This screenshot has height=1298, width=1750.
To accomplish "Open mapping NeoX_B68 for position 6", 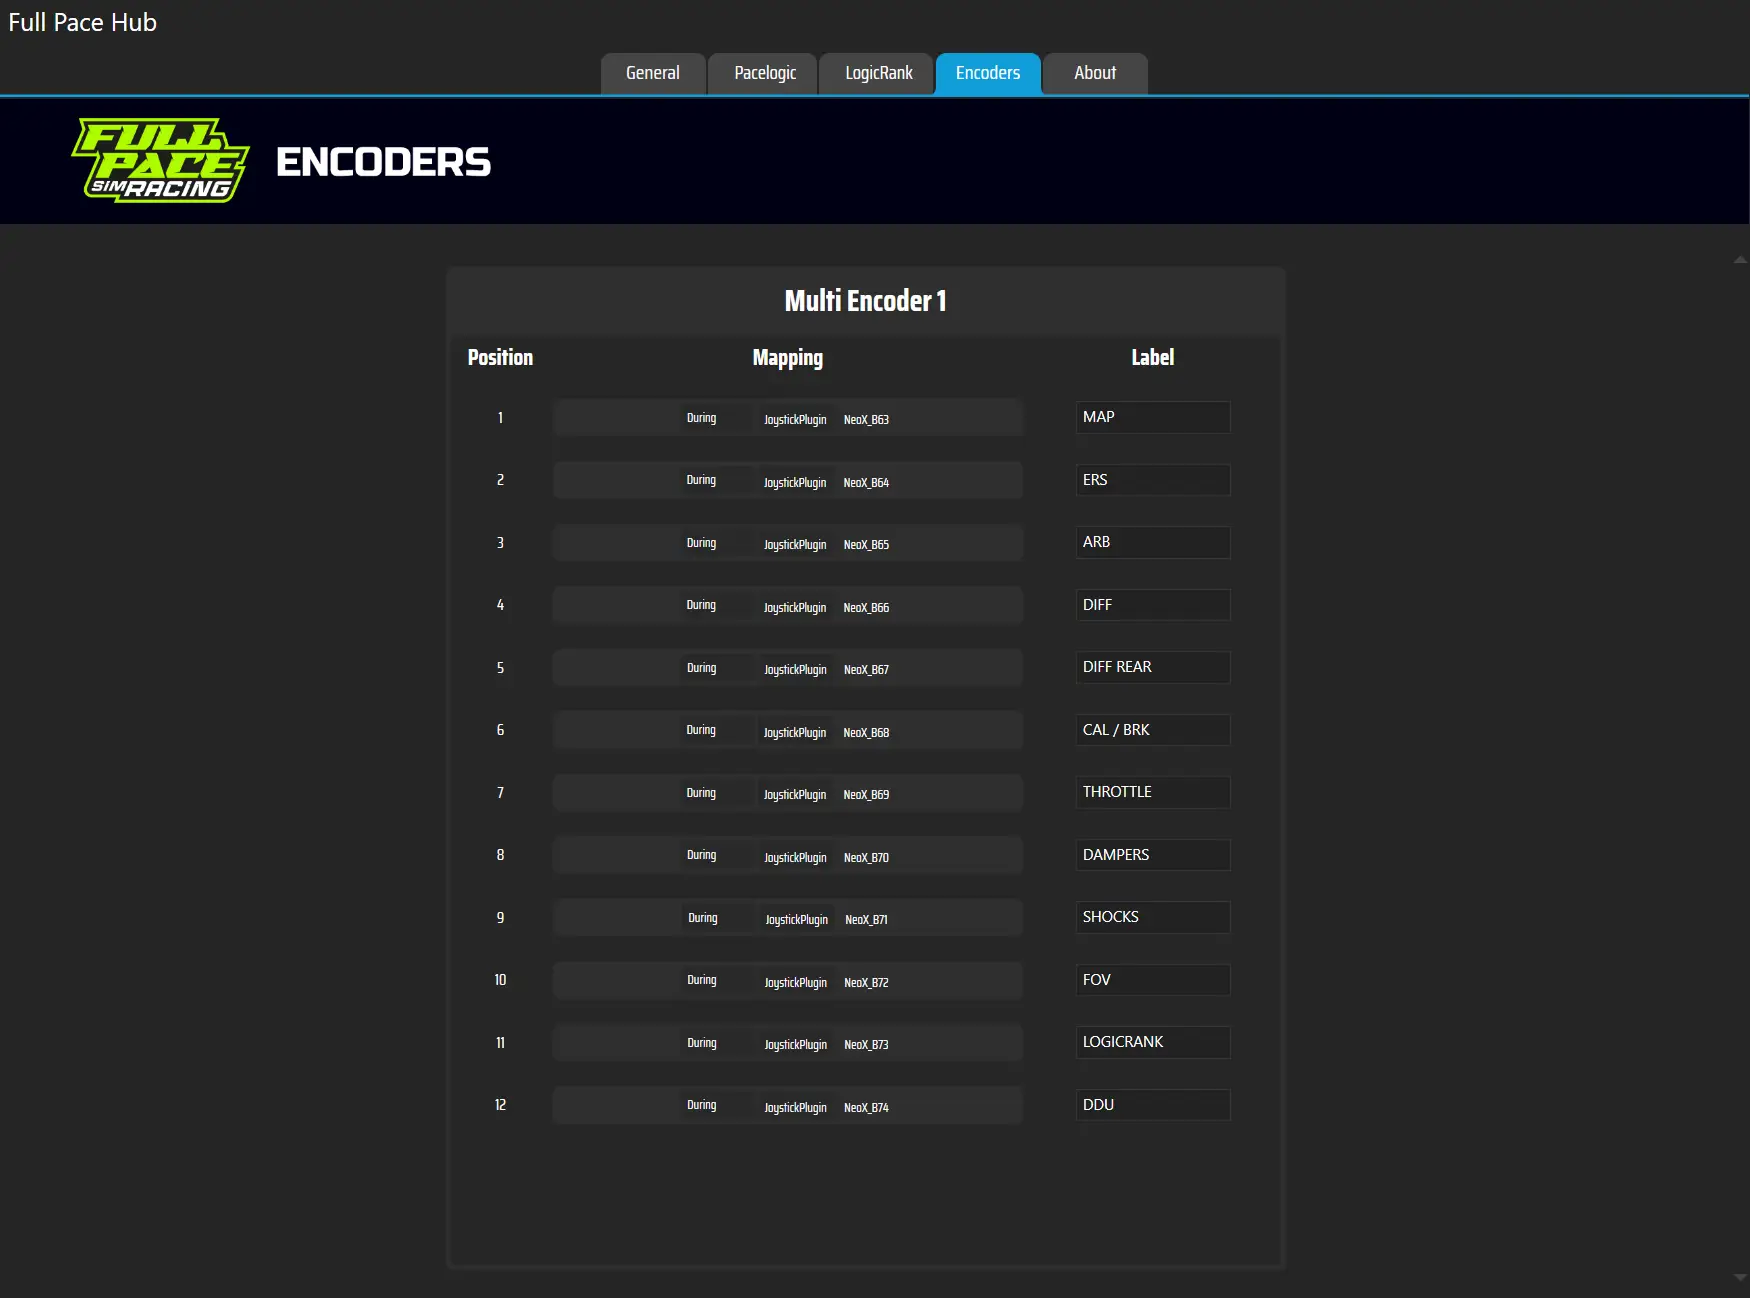I will [x=866, y=731].
